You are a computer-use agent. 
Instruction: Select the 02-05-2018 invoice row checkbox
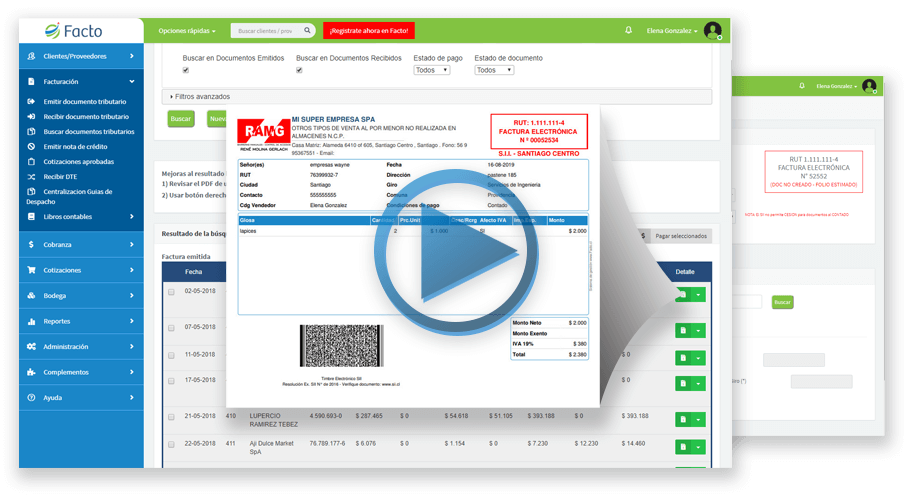pyautogui.click(x=171, y=291)
